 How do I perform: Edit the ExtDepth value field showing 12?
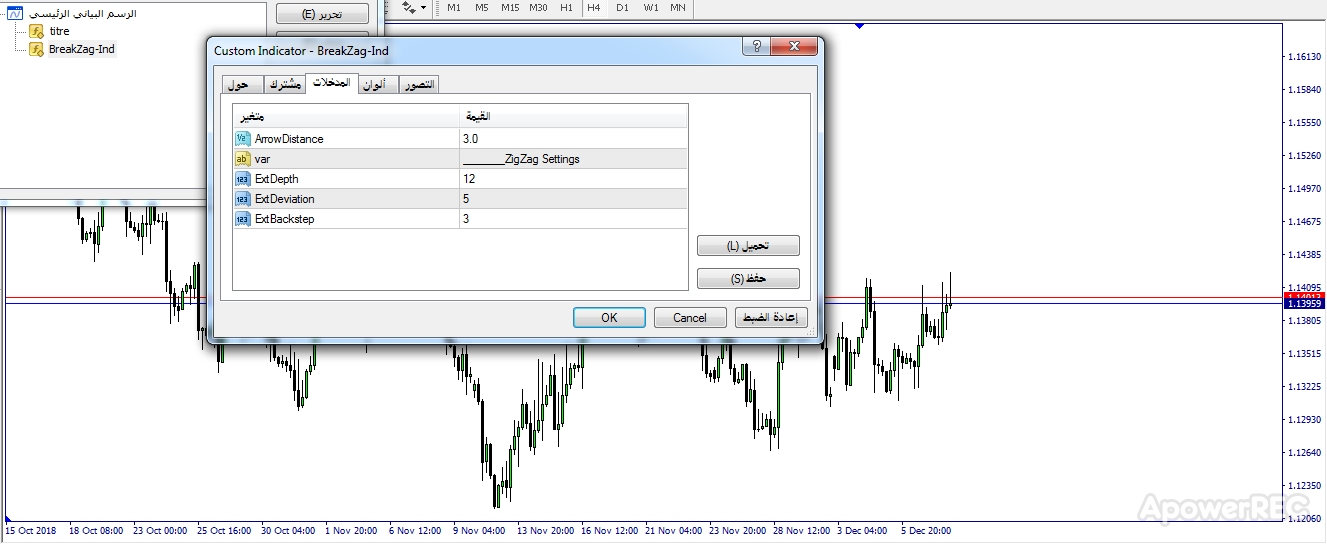click(573, 179)
